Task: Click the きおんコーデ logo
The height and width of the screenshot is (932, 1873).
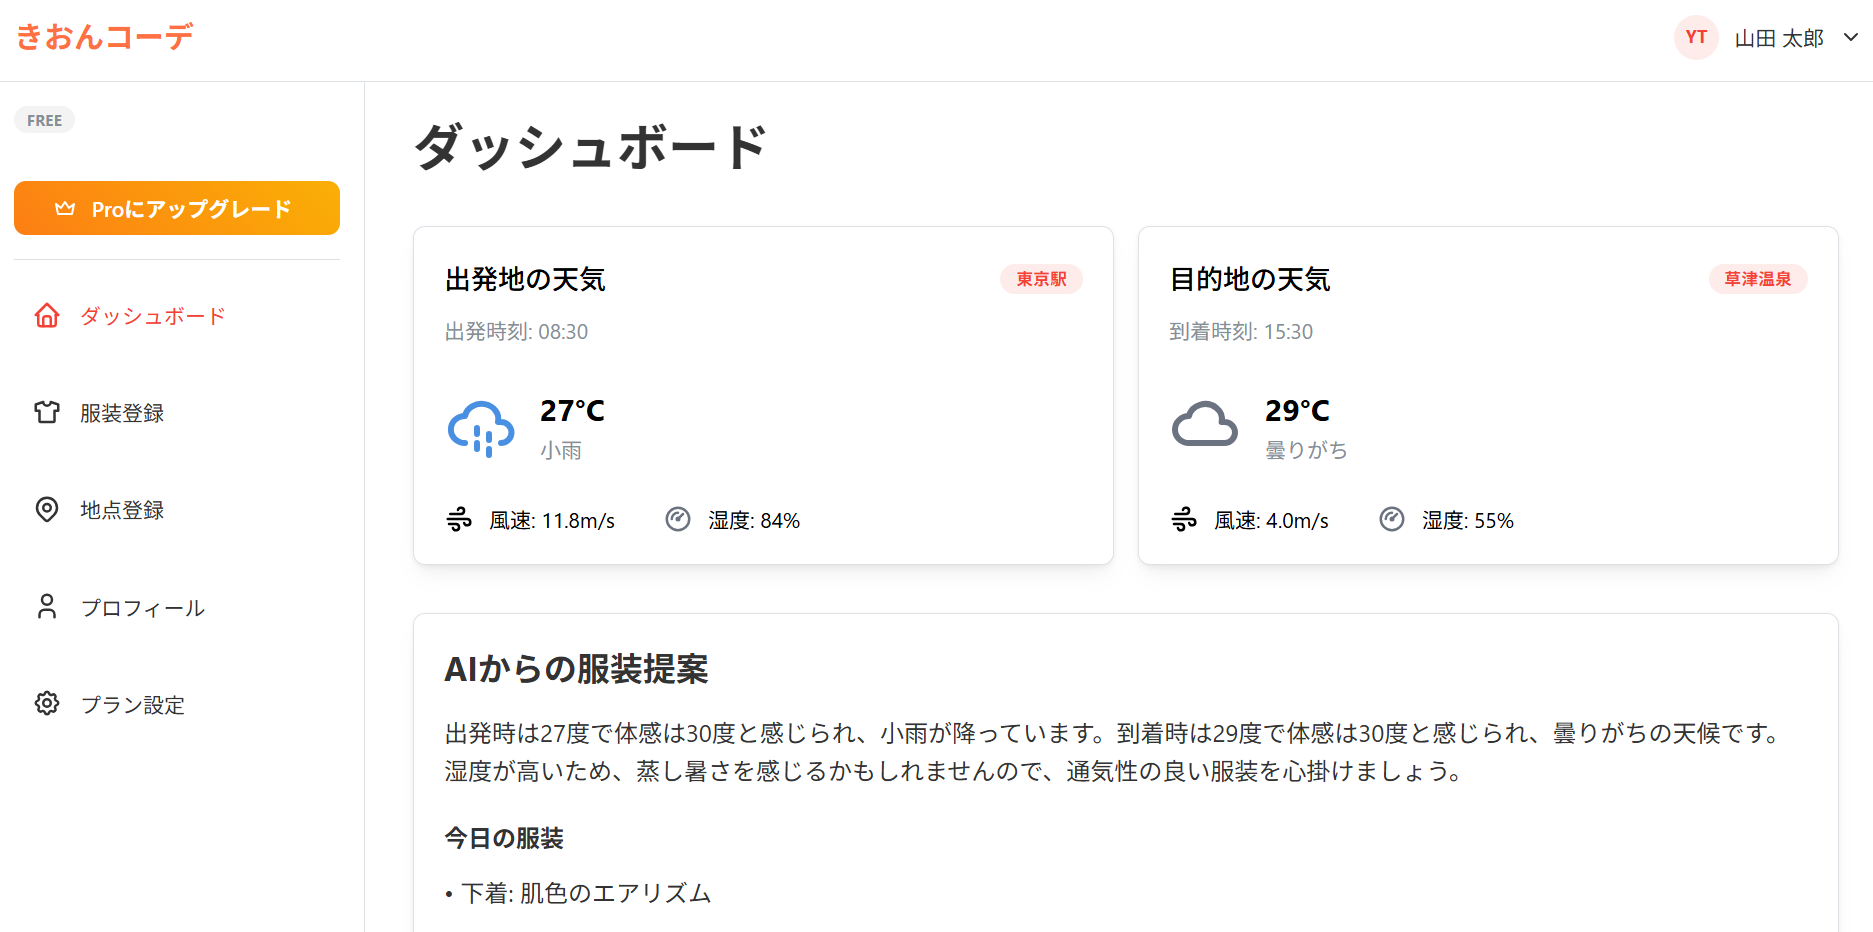Action: click(104, 37)
